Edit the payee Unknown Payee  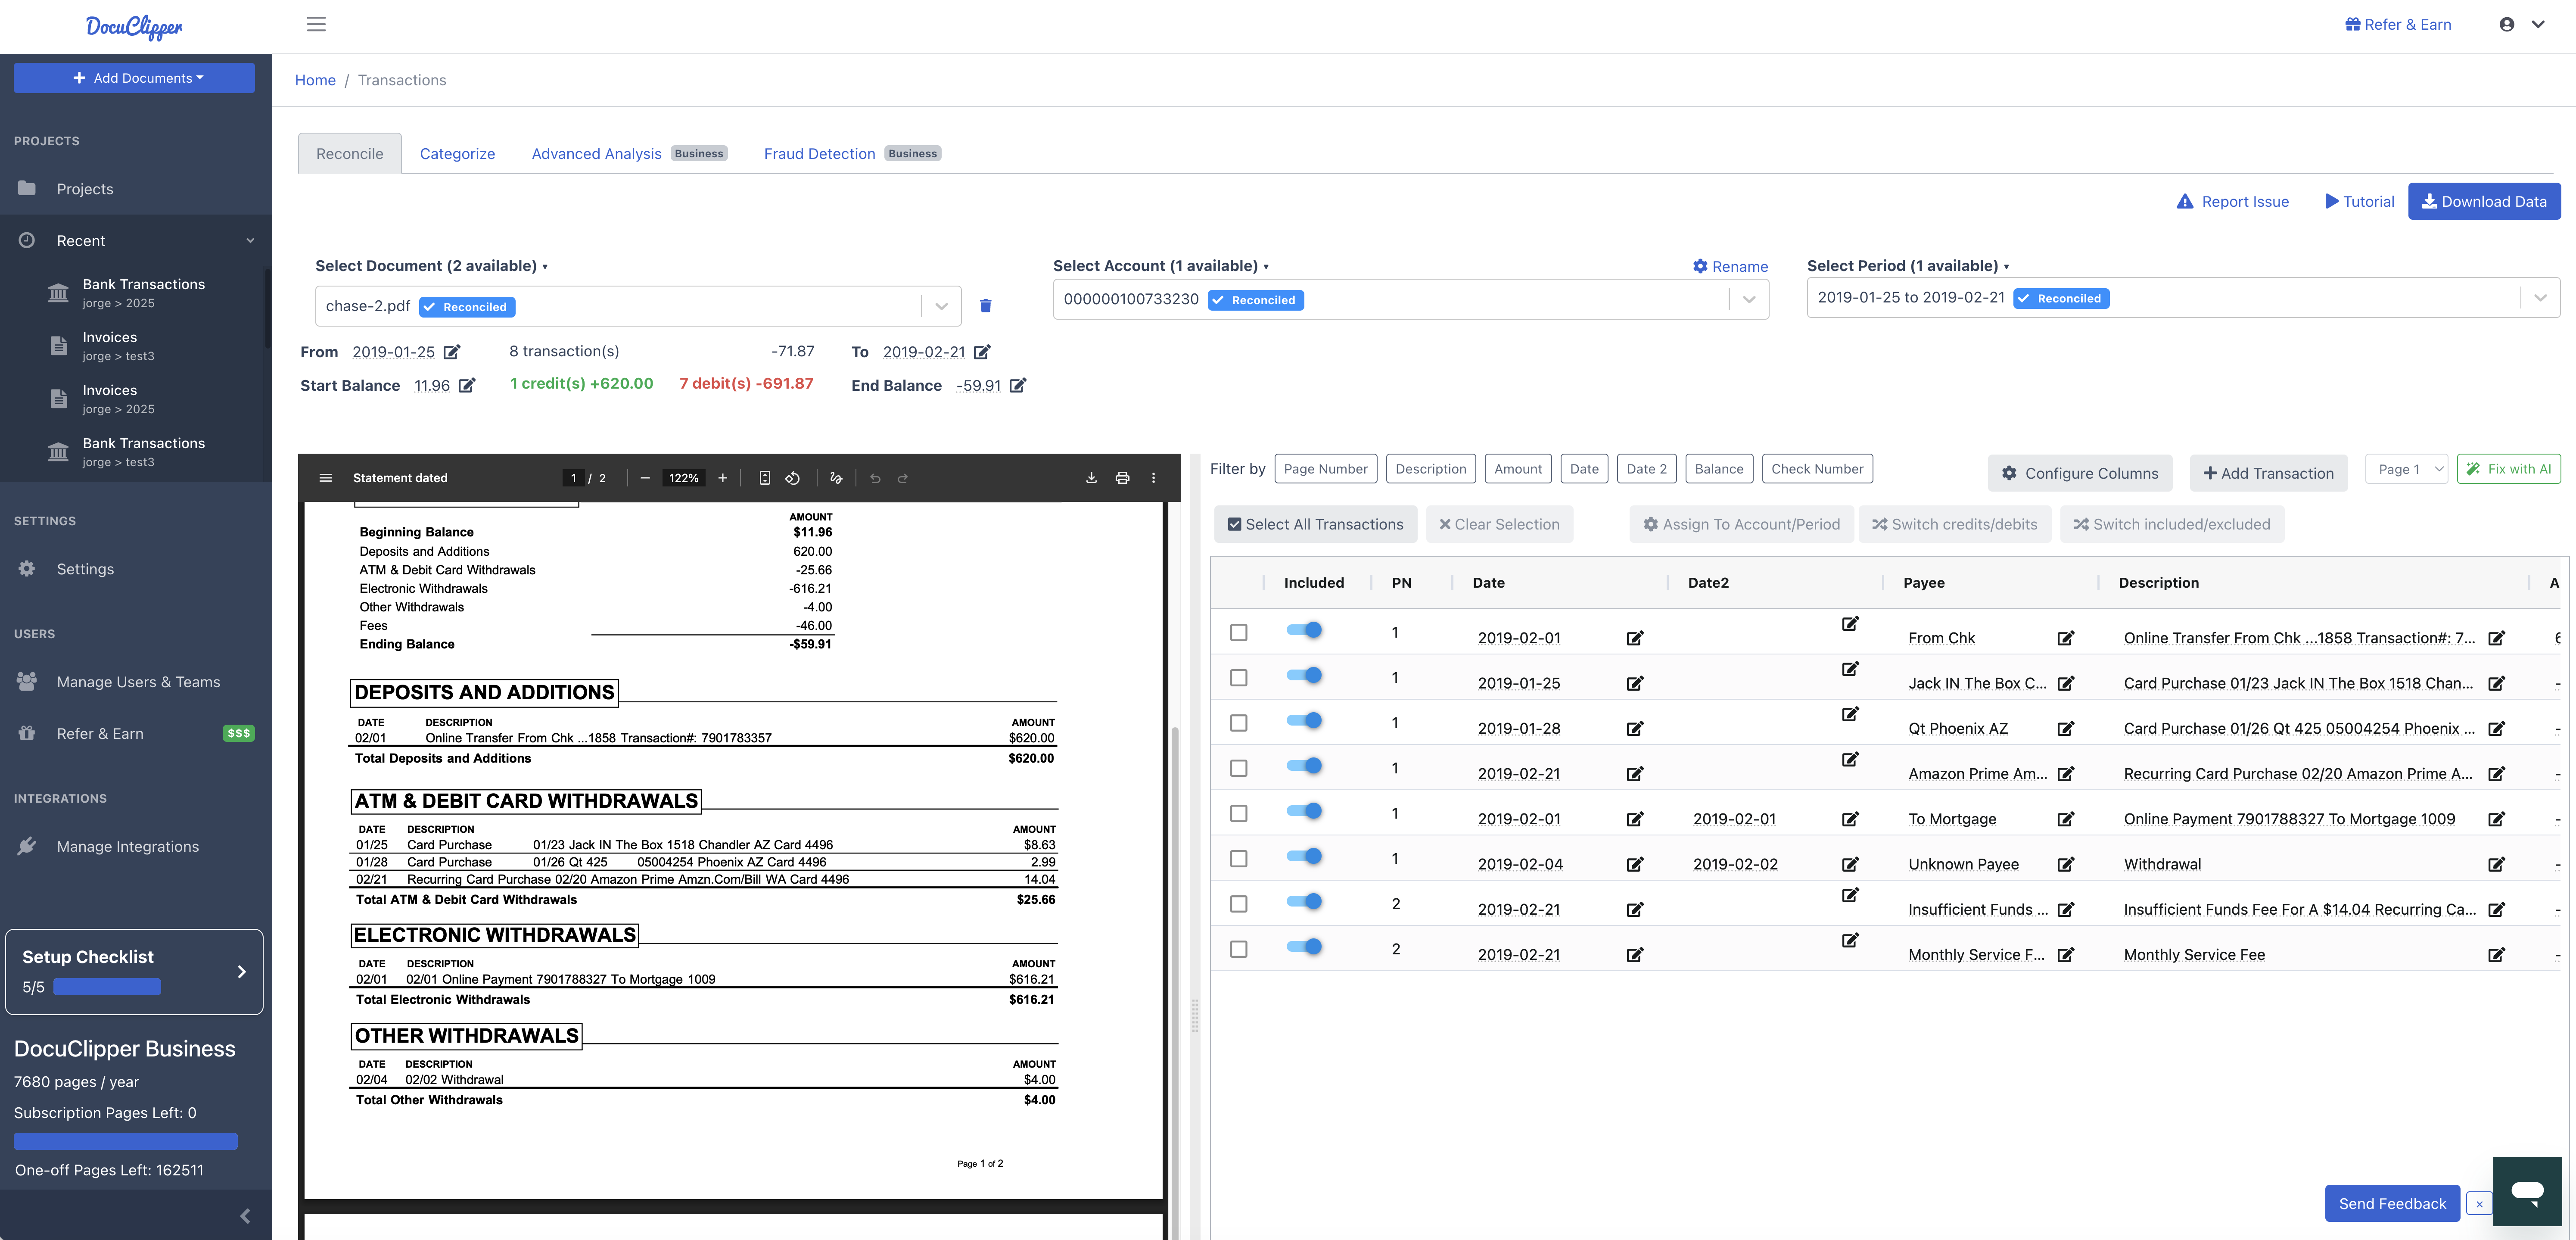click(x=2066, y=864)
